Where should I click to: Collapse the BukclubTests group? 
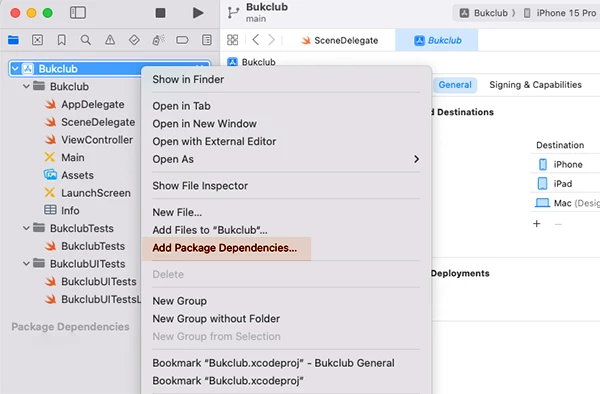[x=26, y=228]
